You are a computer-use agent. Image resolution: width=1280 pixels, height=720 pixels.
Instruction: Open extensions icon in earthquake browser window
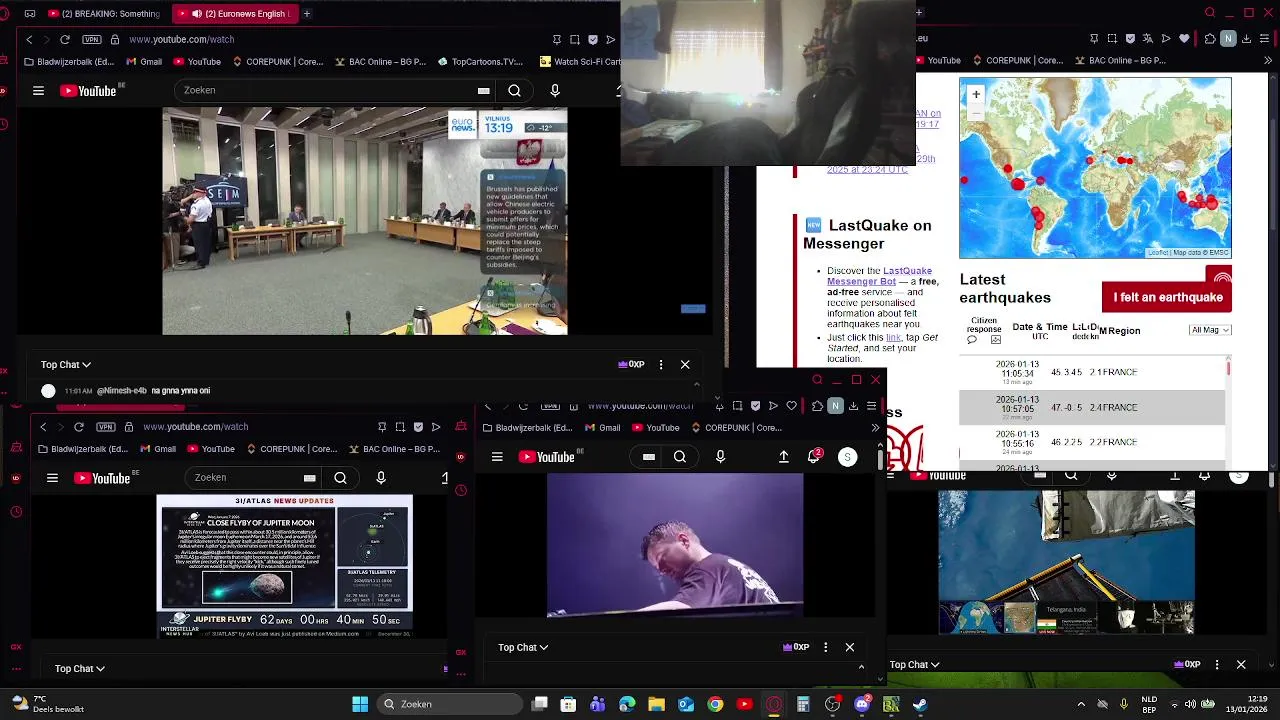(1210, 39)
